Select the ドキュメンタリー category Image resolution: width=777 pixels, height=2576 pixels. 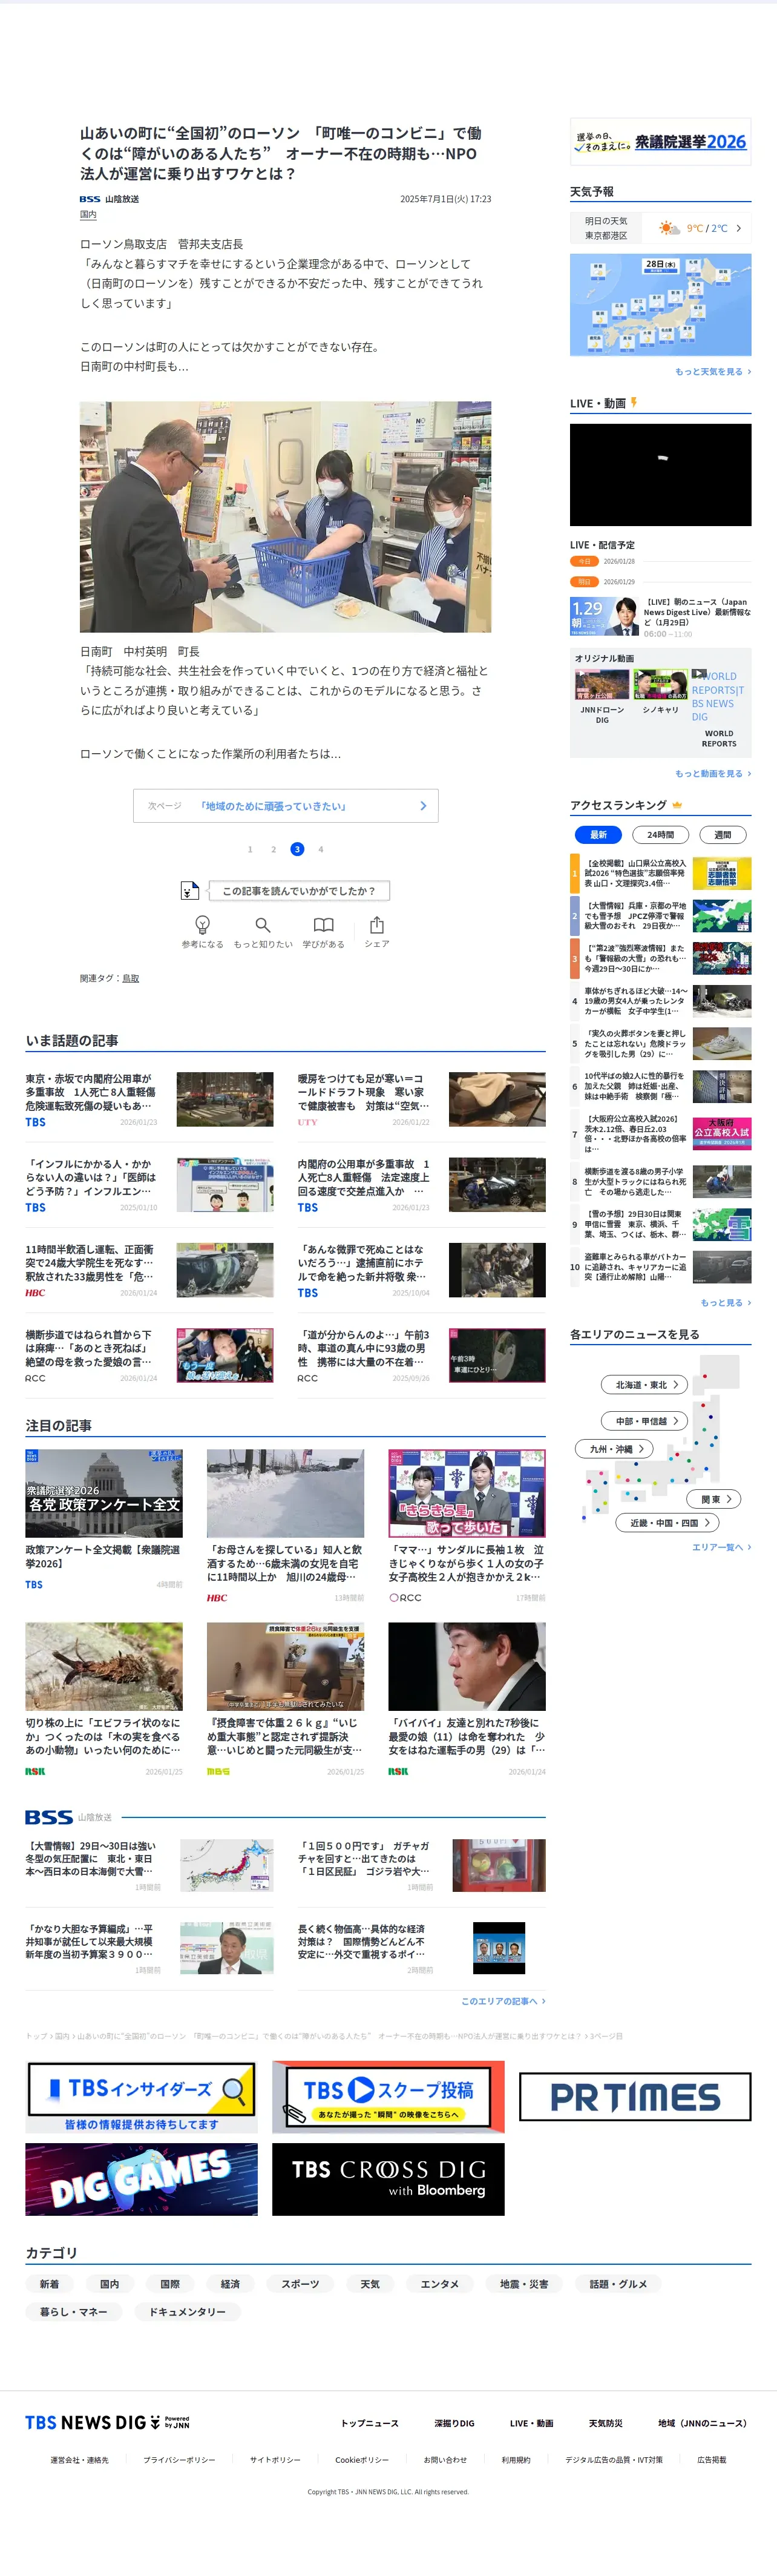[x=187, y=2312]
